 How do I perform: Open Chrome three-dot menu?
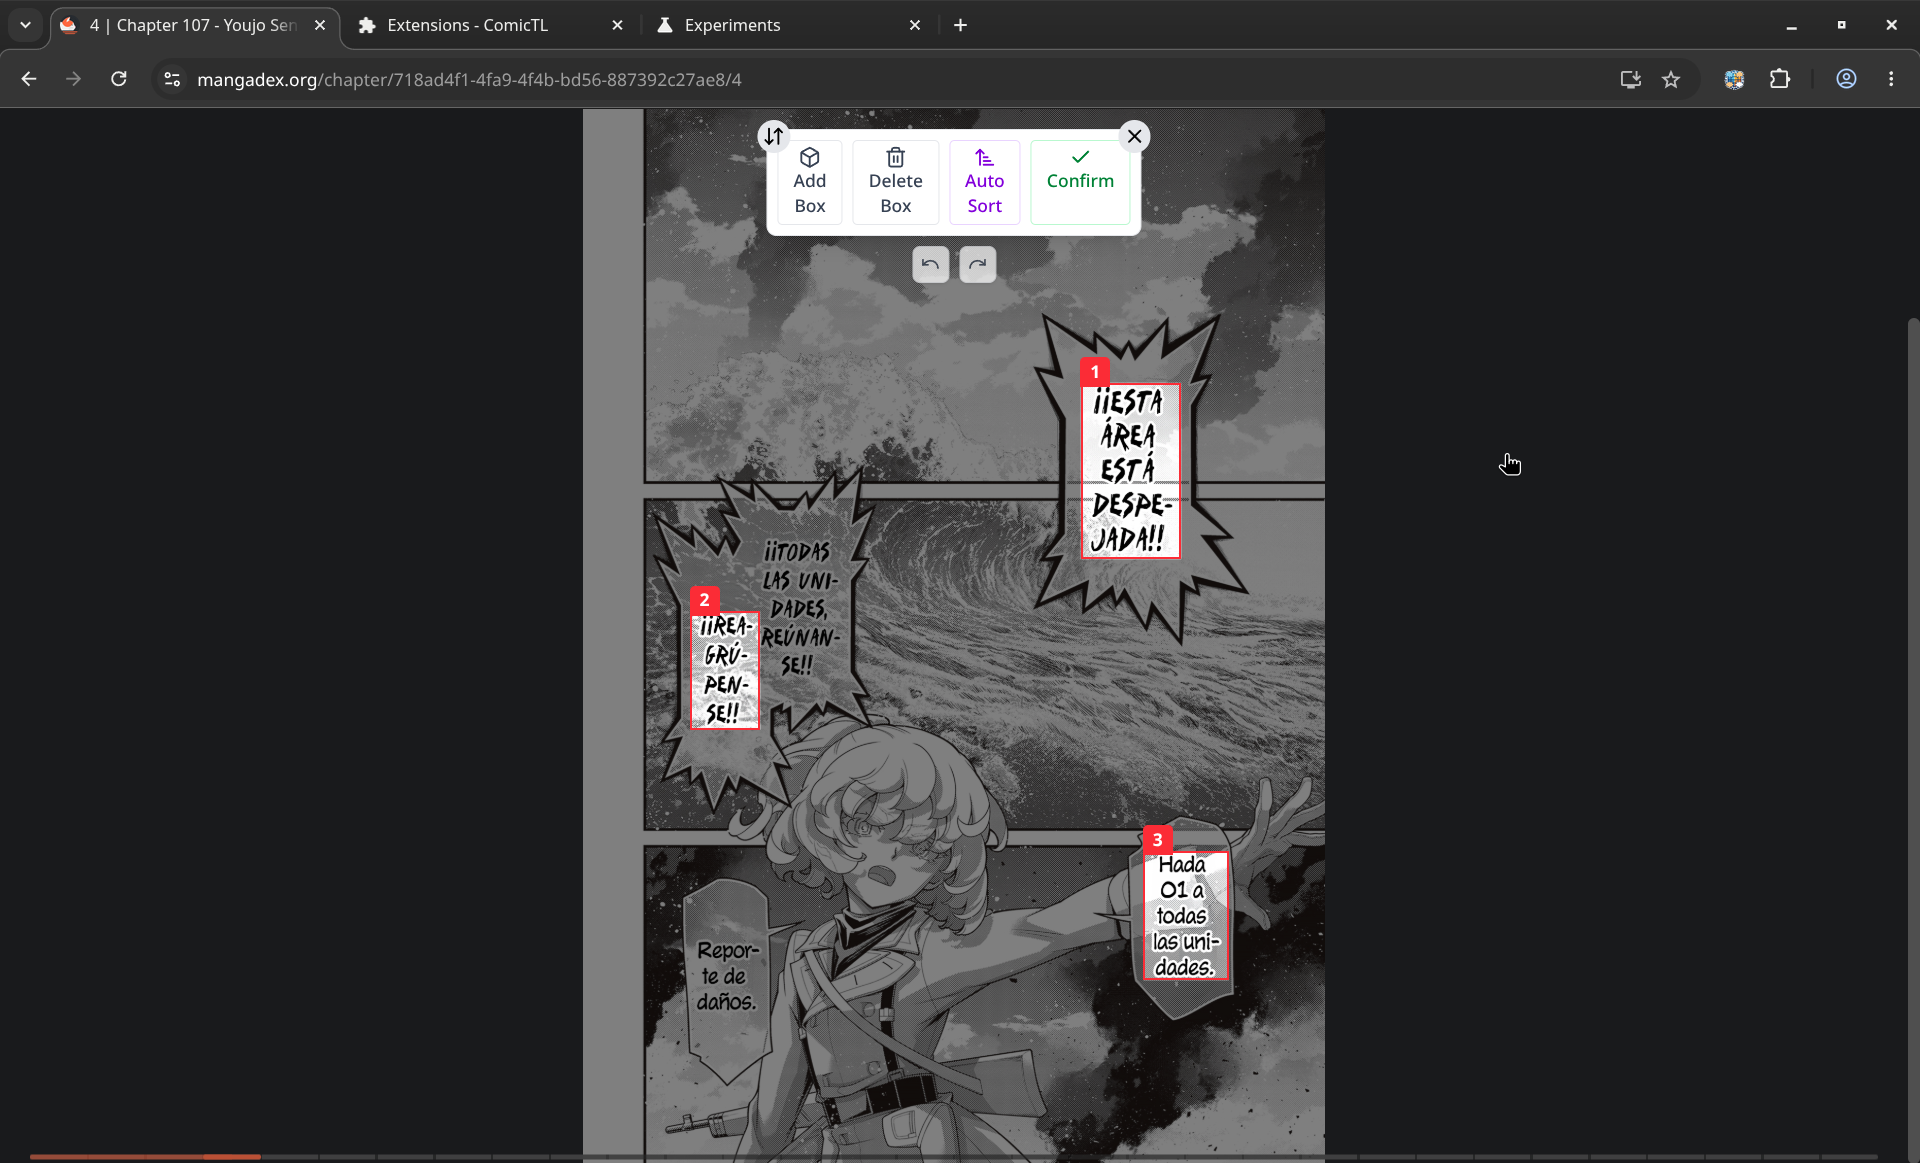tap(1891, 79)
